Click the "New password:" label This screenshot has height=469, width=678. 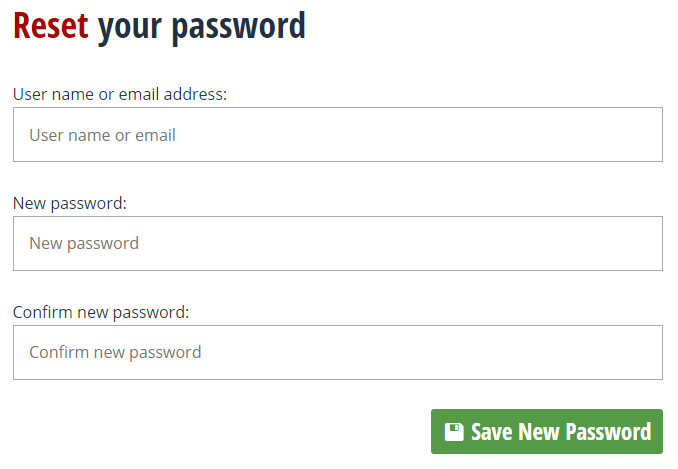tap(70, 203)
